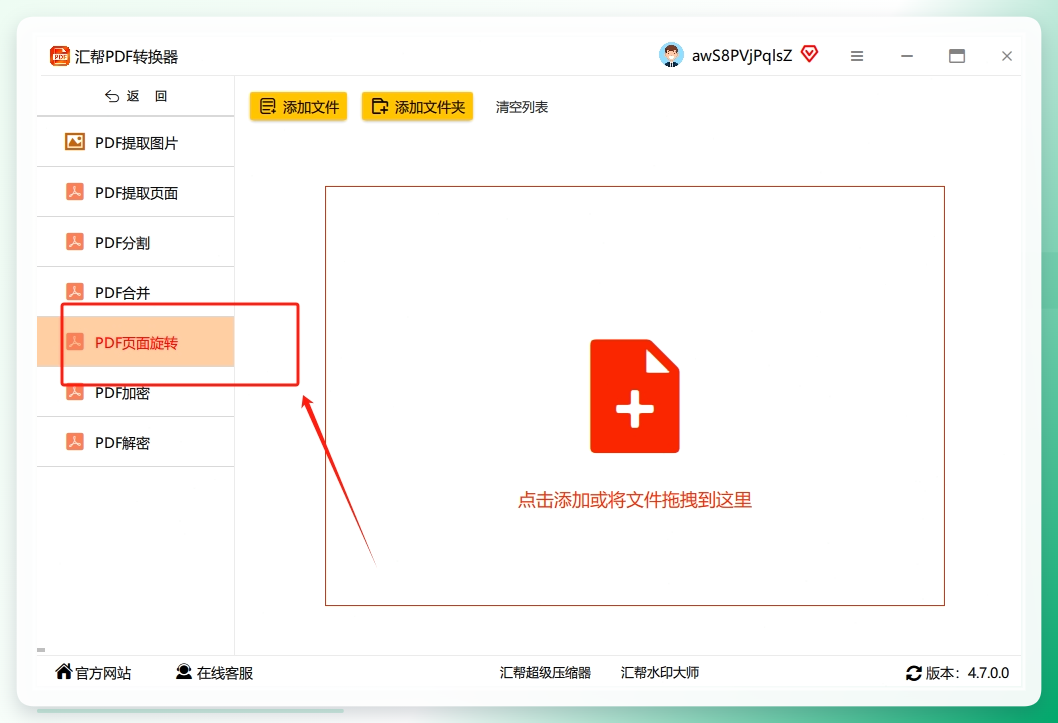
Task: Open the hamburger menu icon
Action: click(x=857, y=56)
